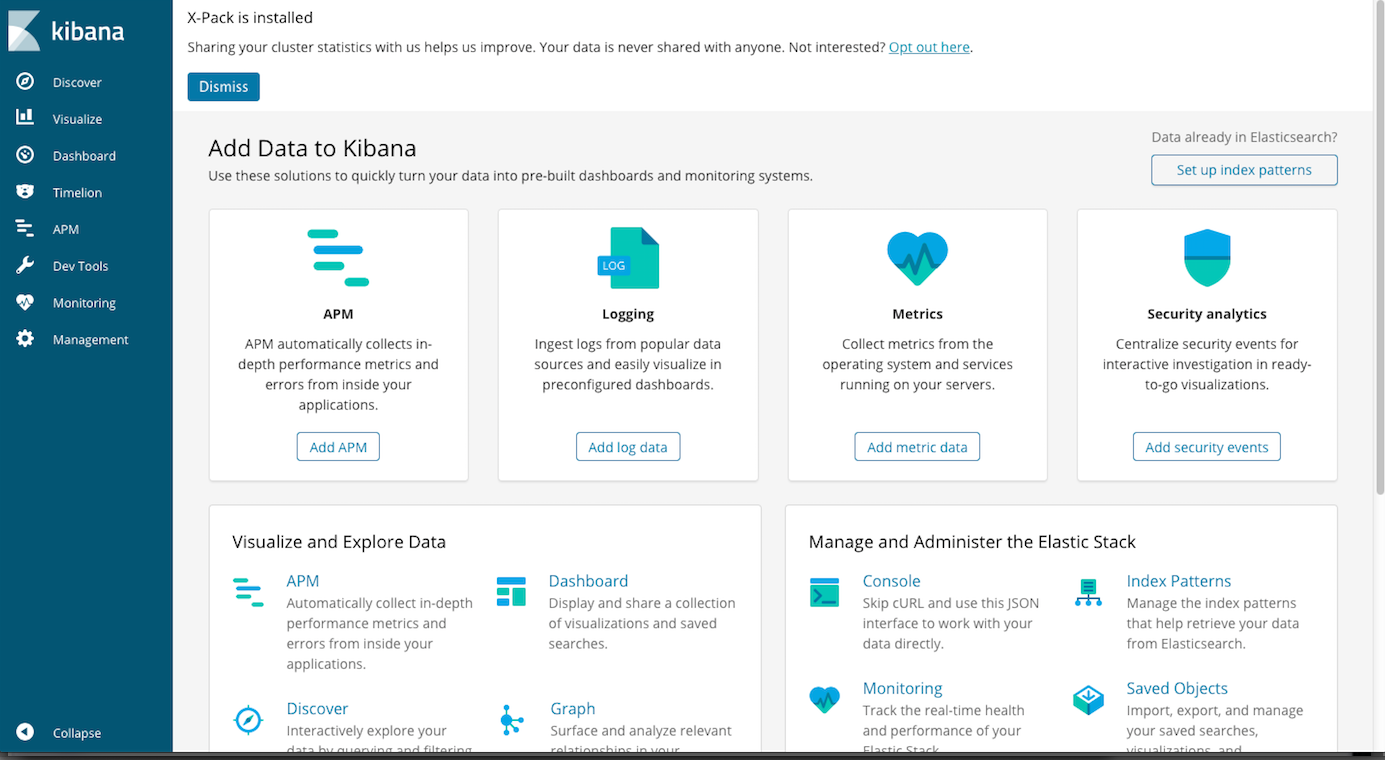Image resolution: width=1385 pixels, height=760 pixels.
Task: Open Timelion using its mask icon
Action: pos(25,192)
